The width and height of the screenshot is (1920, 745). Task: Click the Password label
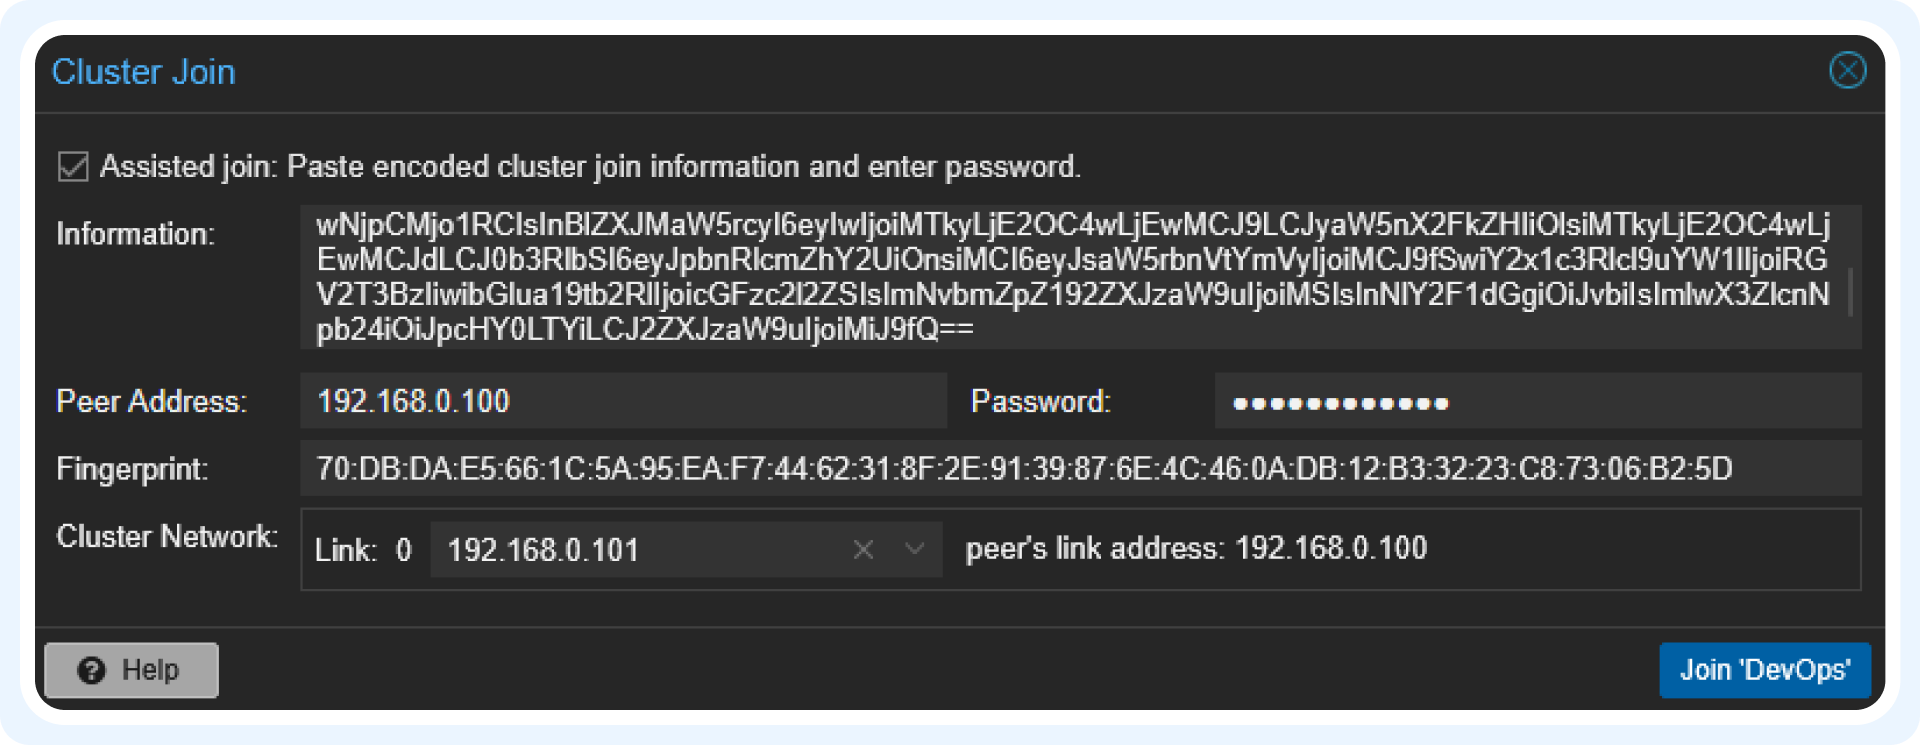1040,402
